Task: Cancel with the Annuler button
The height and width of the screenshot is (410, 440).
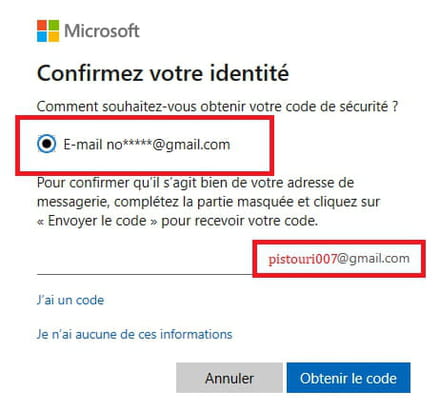Action: 229,378
